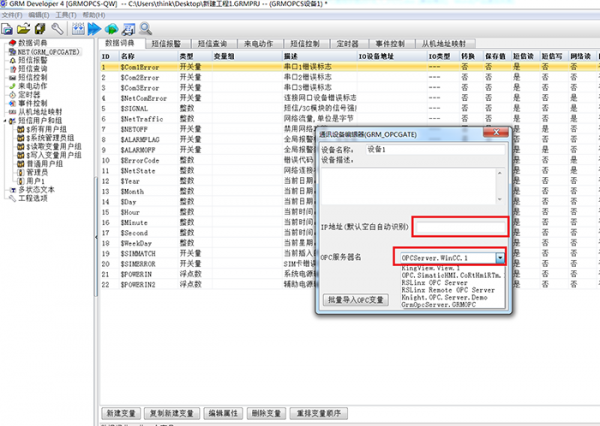Viewport: 600px width, 426px height.
Task: Switch to the 短信控制 tab
Action: [305, 44]
